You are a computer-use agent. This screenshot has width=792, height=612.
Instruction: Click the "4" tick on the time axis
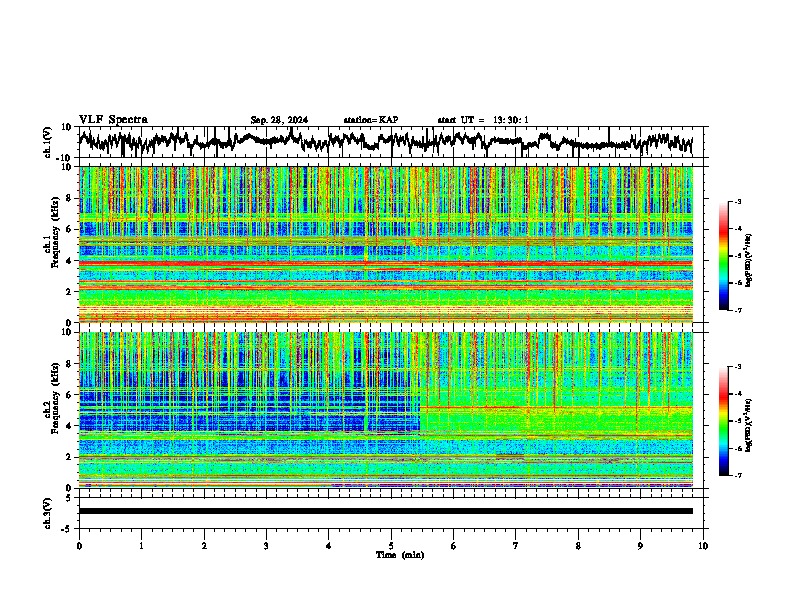tap(329, 546)
